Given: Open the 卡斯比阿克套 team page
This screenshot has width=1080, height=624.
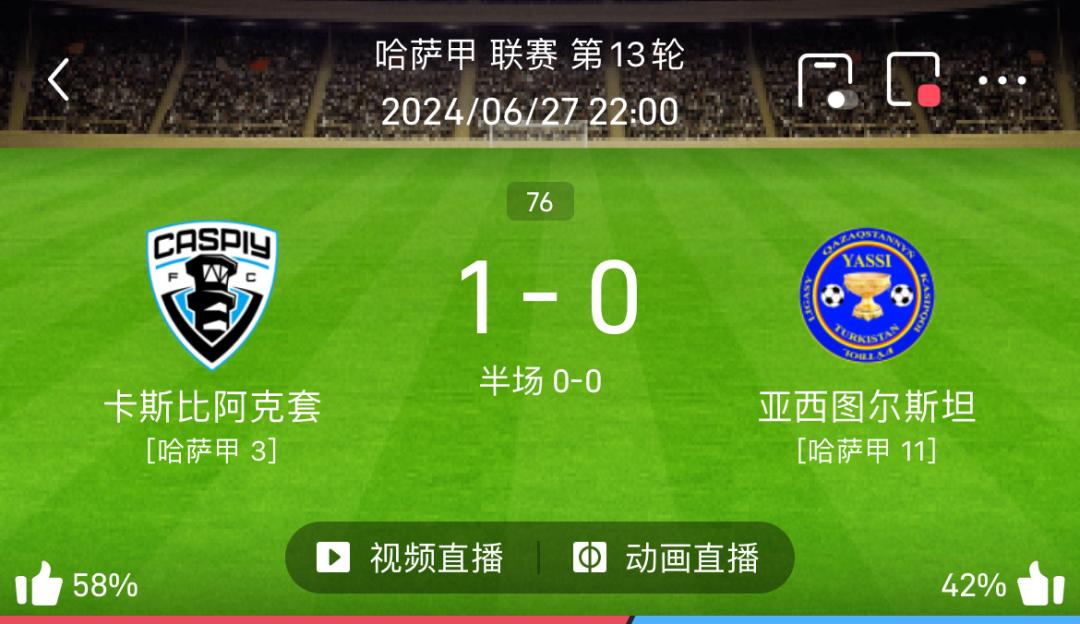Looking at the screenshot, I should pyautogui.click(x=213, y=406).
